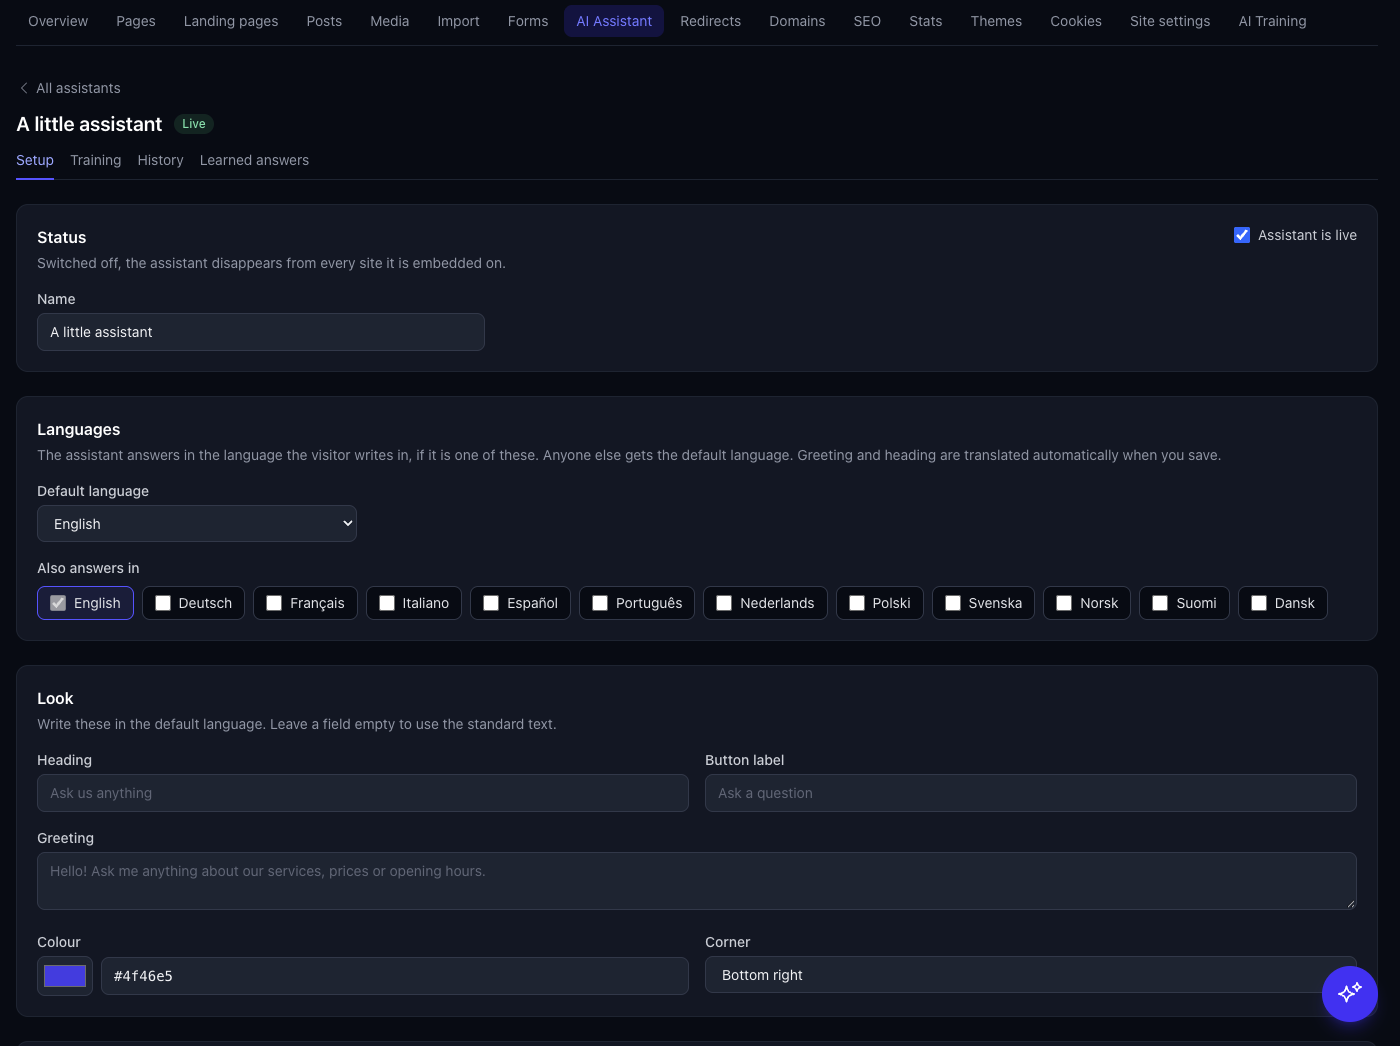Click the Button label input
This screenshot has height=1046, width=1400.
[1031, 793]
